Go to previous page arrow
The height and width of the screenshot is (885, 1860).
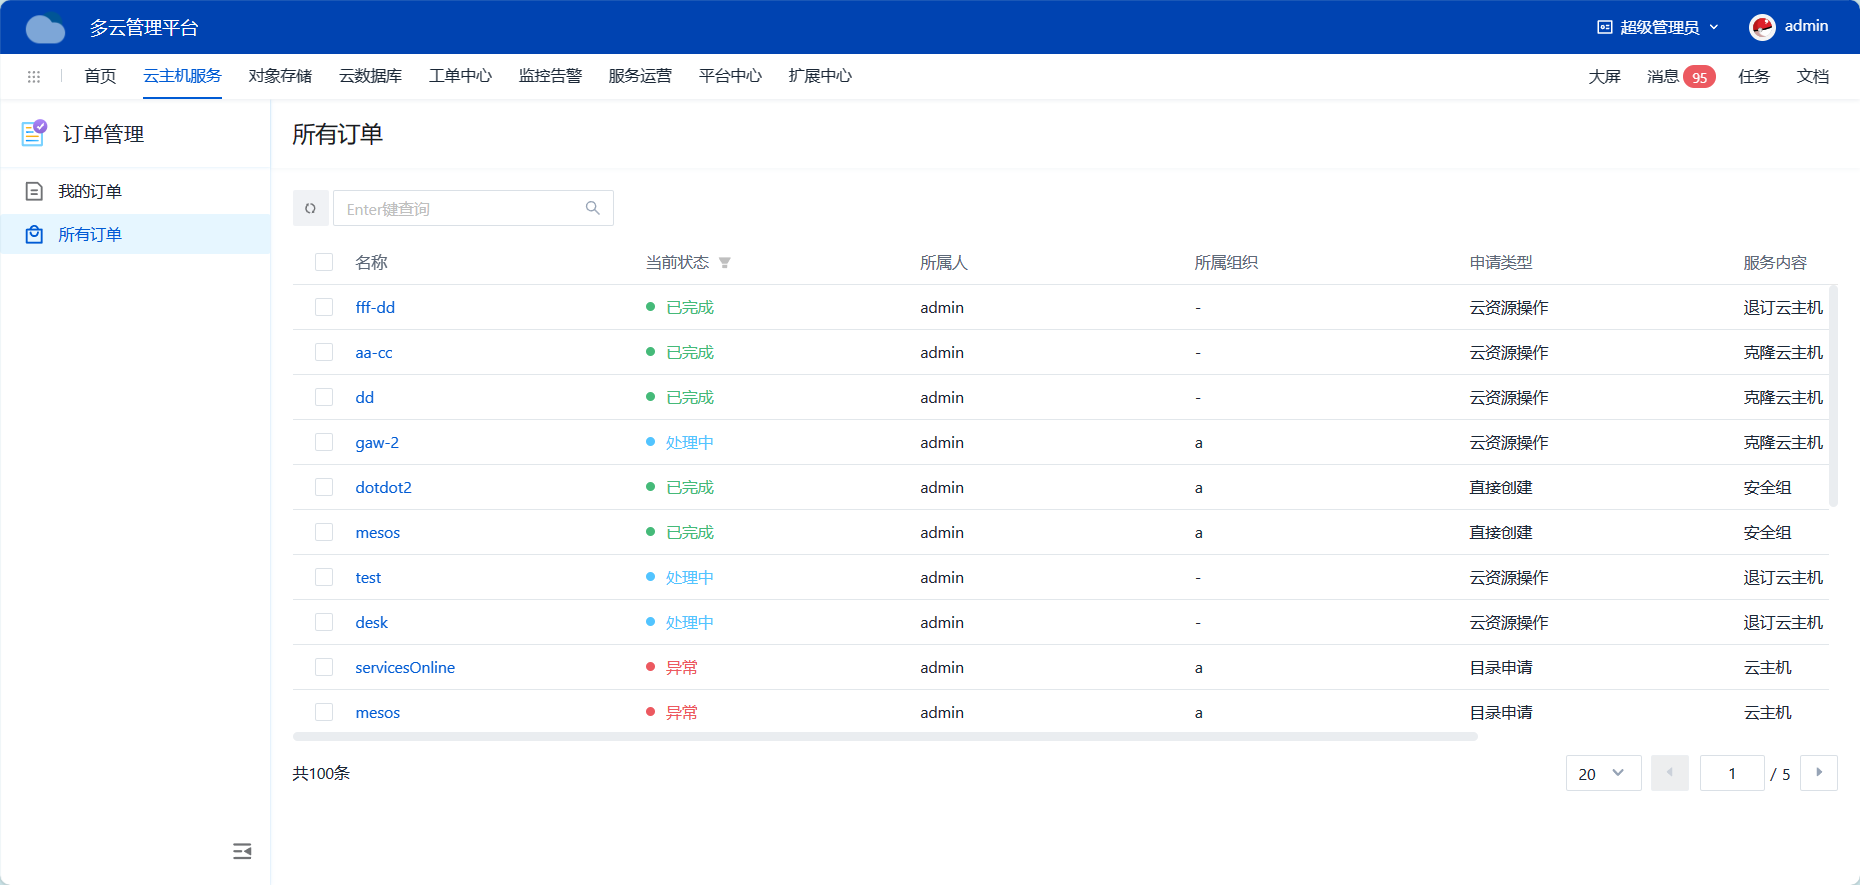click(1670, 773)
